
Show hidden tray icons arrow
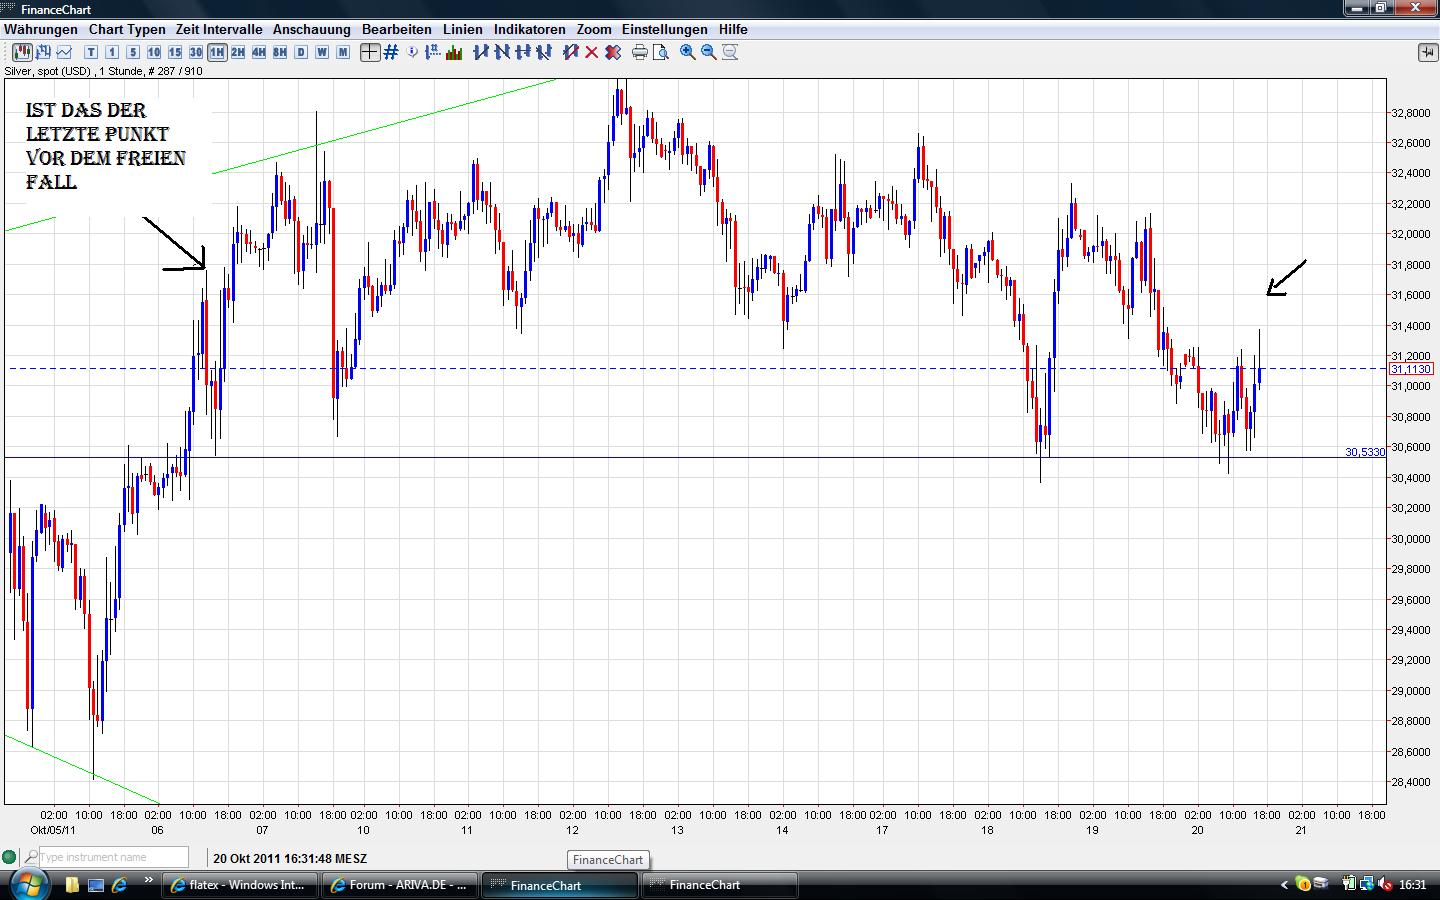pyautogui.click(x=1285, y=885)
